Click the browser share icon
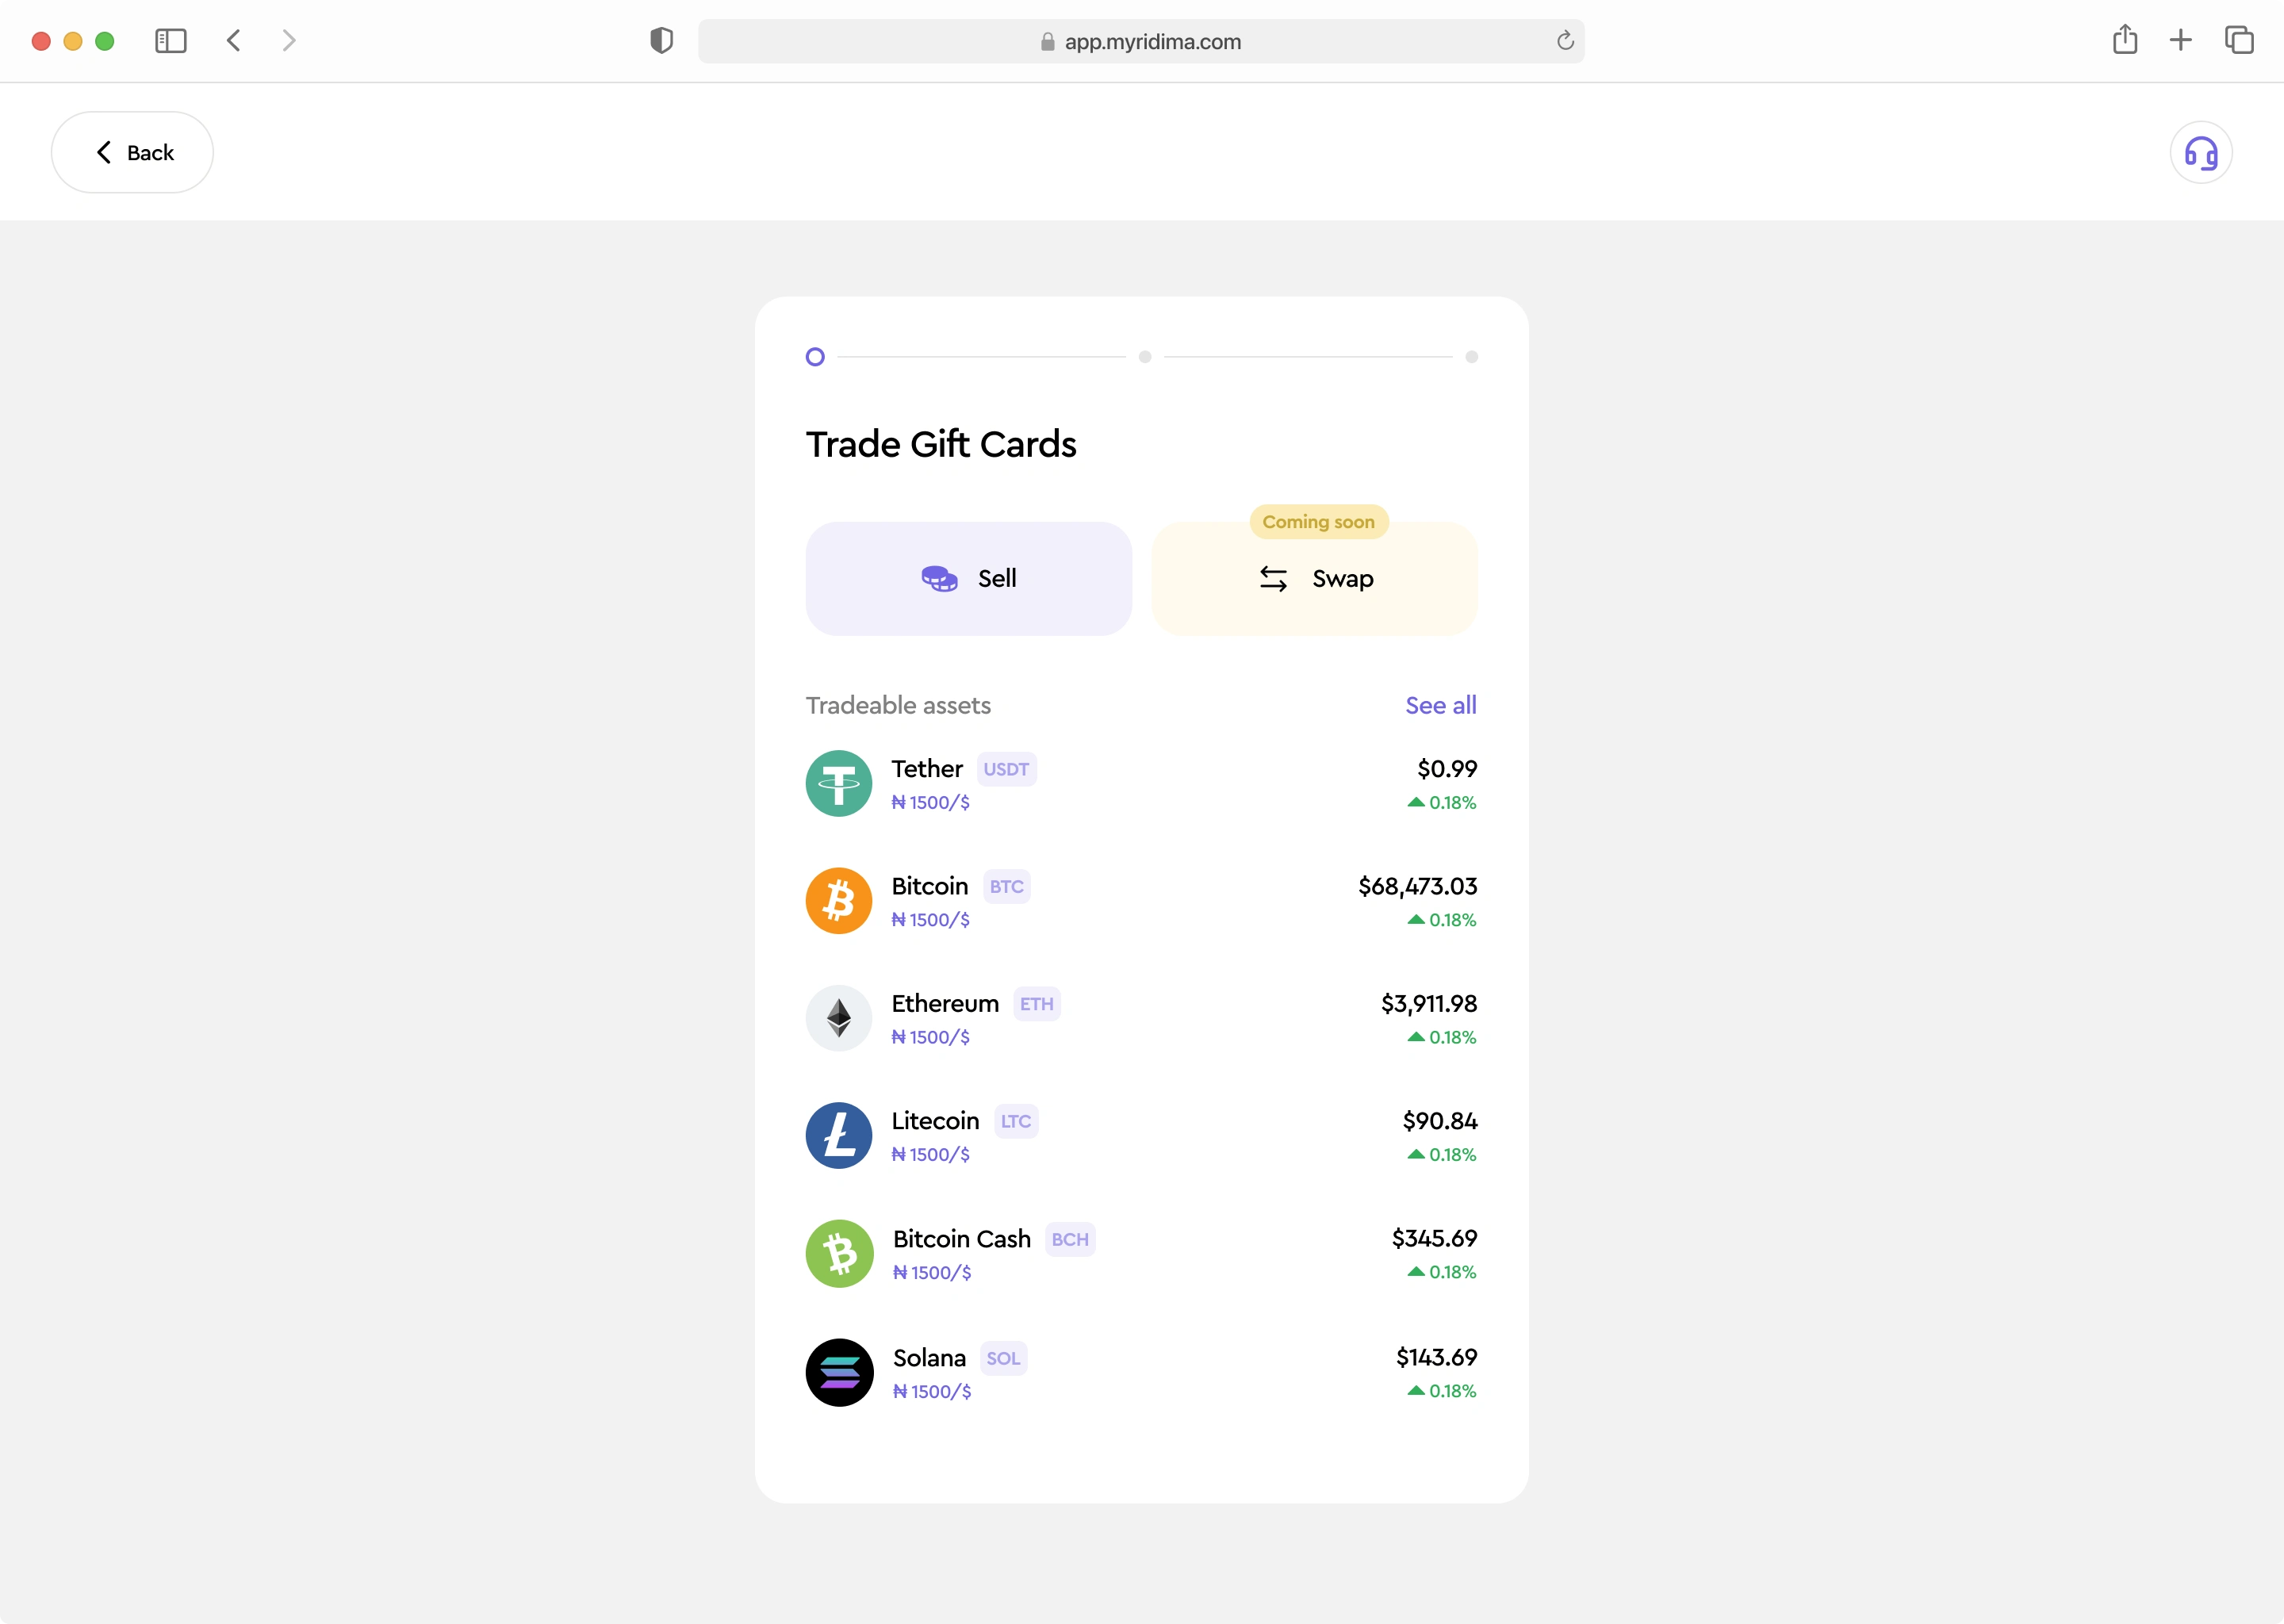This screenshot has height=1624, width=2284. click(x=2124, y=40)
